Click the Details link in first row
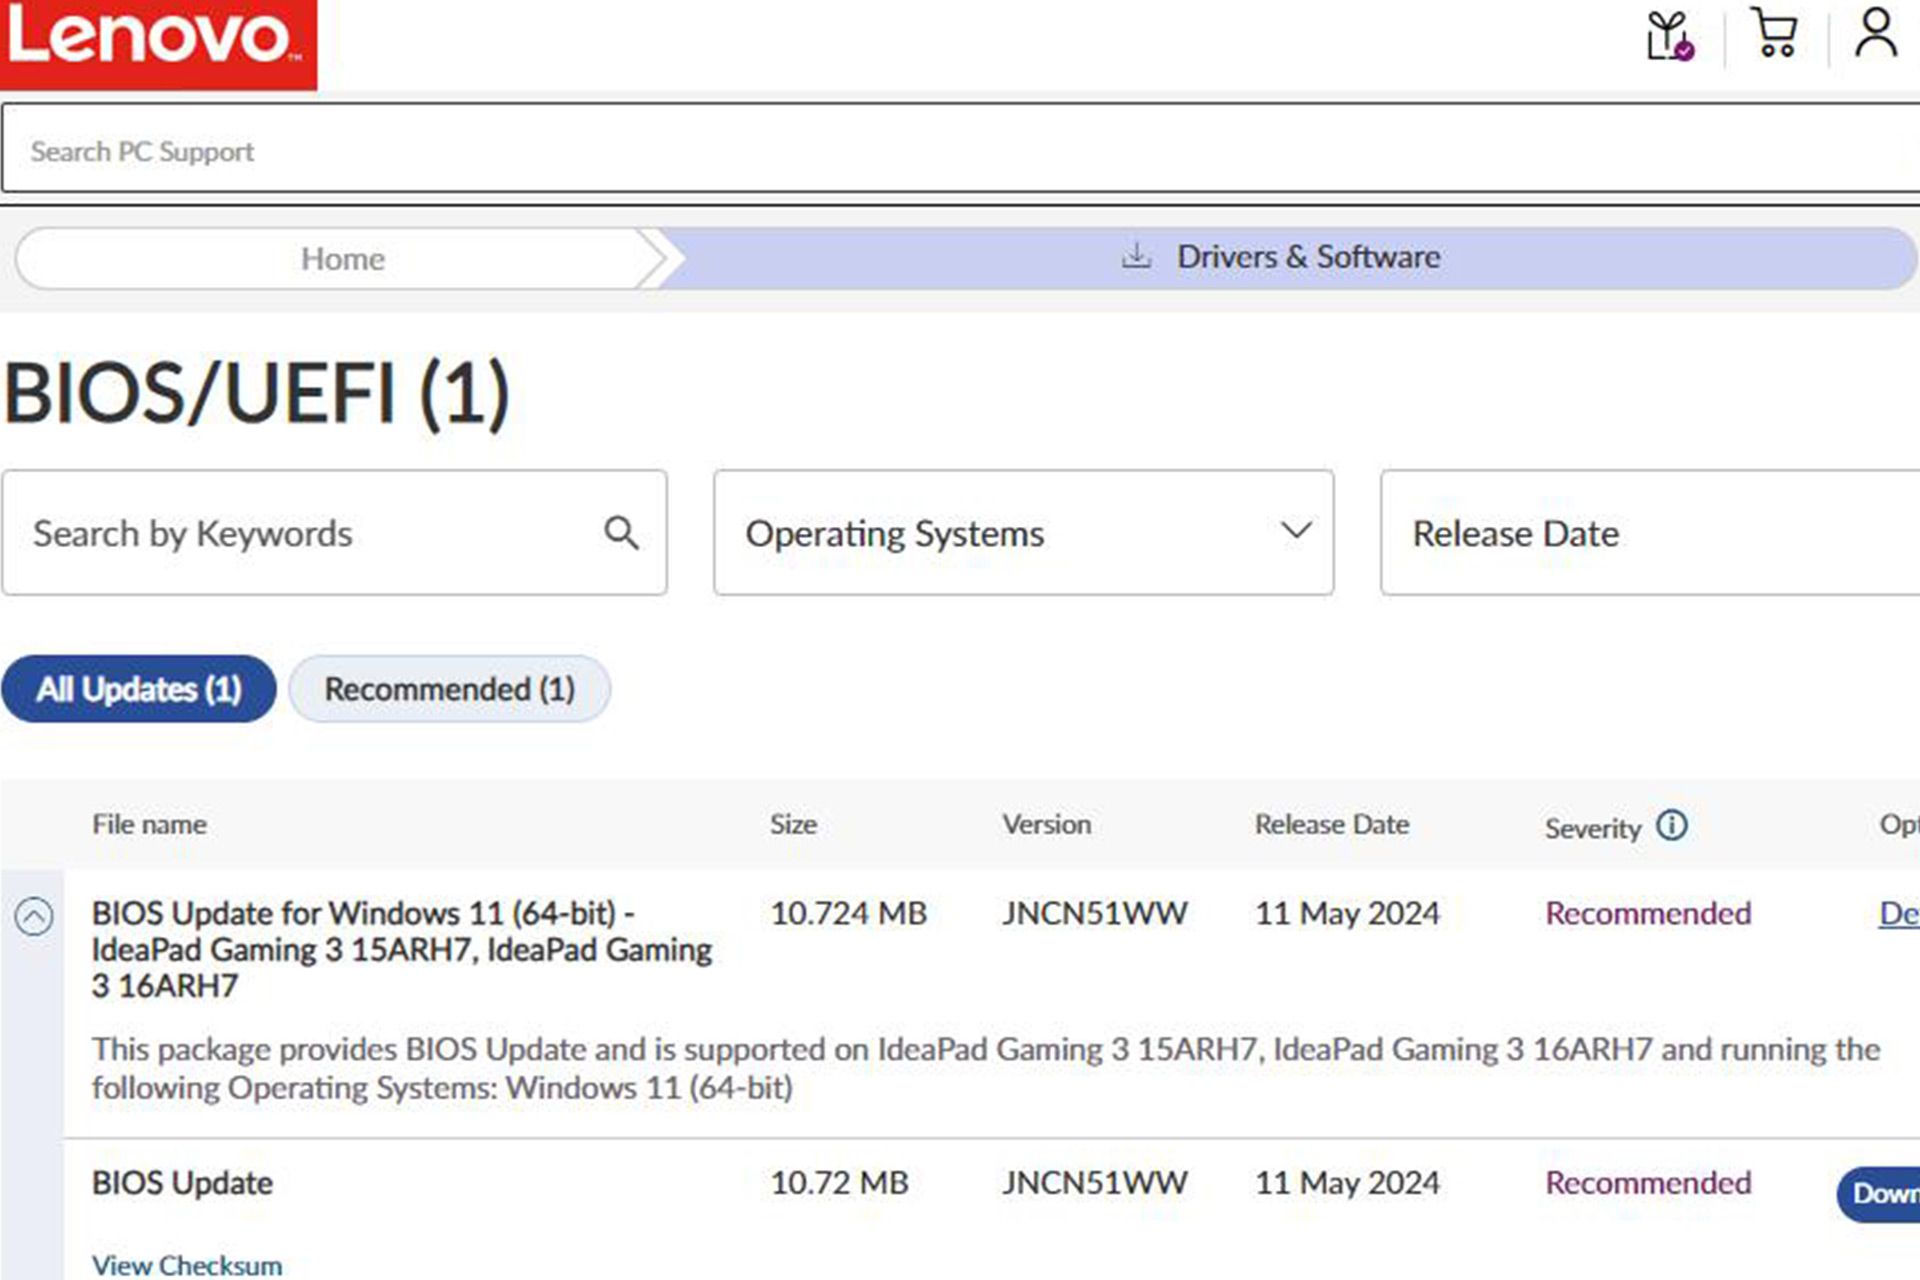Screen dimensions: 1920x1280 [x=1897, y=913]
